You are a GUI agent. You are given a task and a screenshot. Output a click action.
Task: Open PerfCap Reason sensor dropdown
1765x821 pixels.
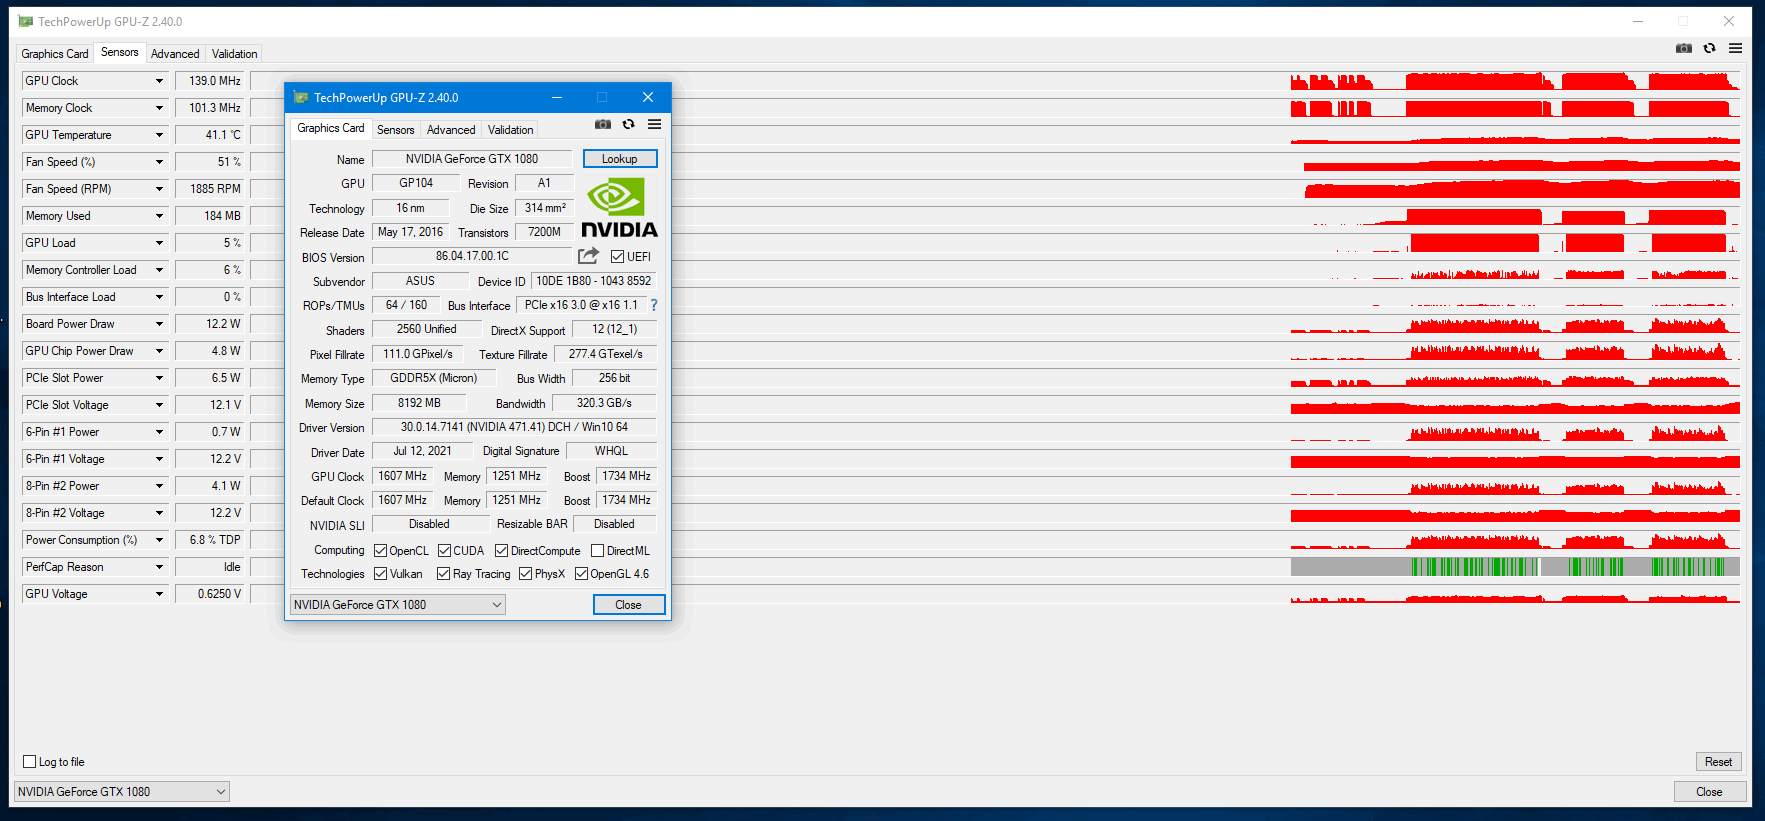coord(158,567)
